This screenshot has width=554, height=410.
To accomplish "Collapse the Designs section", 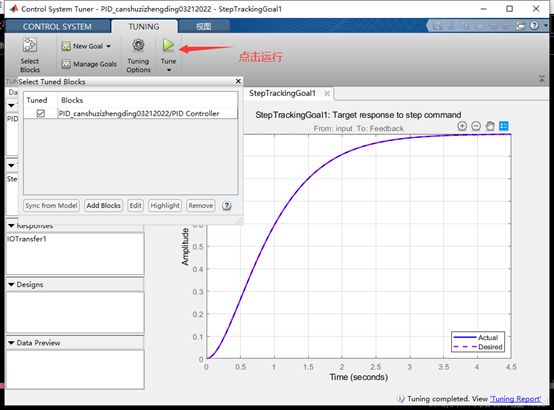I will [11, 285].
